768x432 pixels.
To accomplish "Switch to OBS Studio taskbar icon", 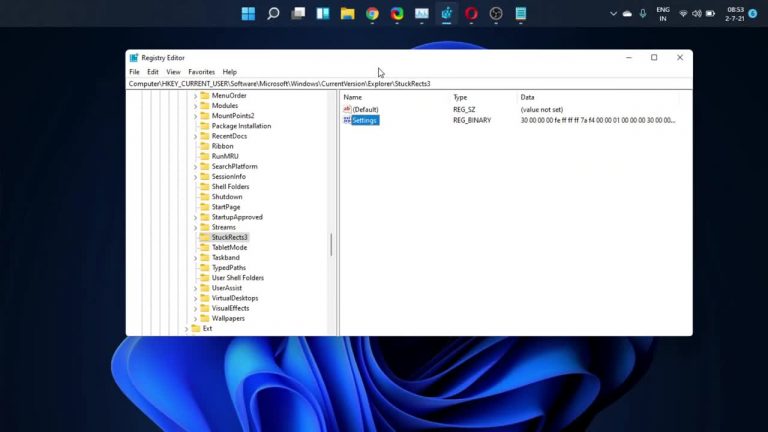I will [x=496, y=14].
